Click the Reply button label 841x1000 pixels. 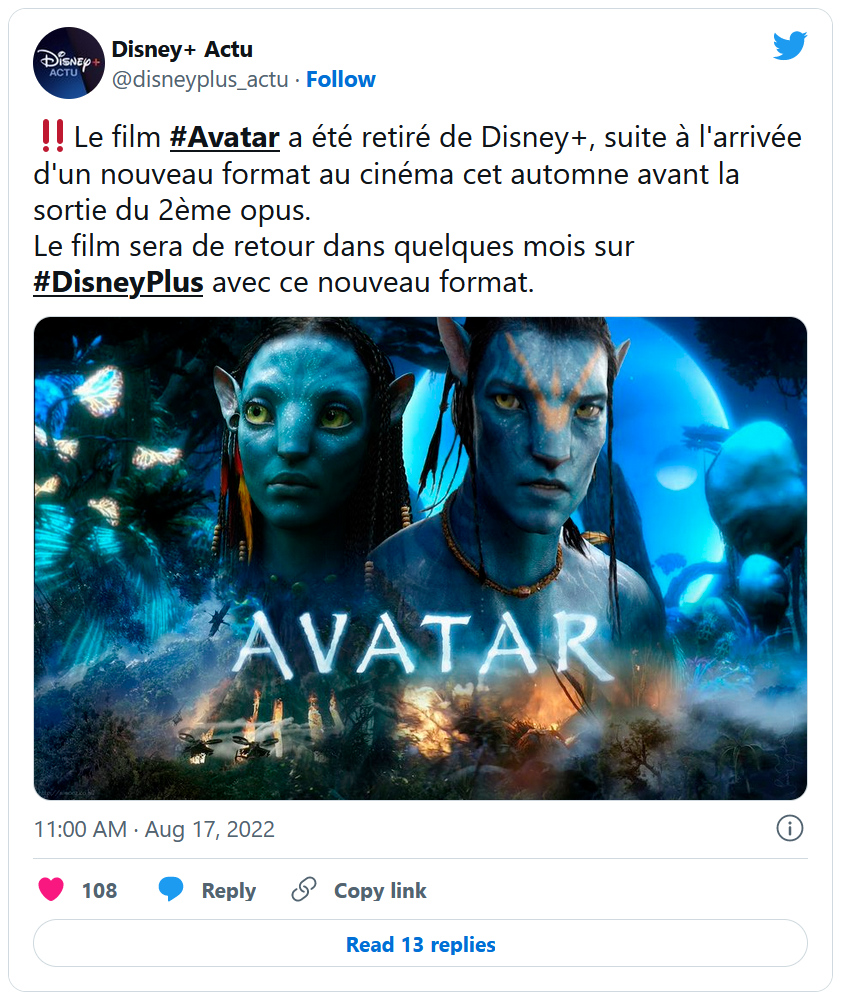[x=228, y=890]
